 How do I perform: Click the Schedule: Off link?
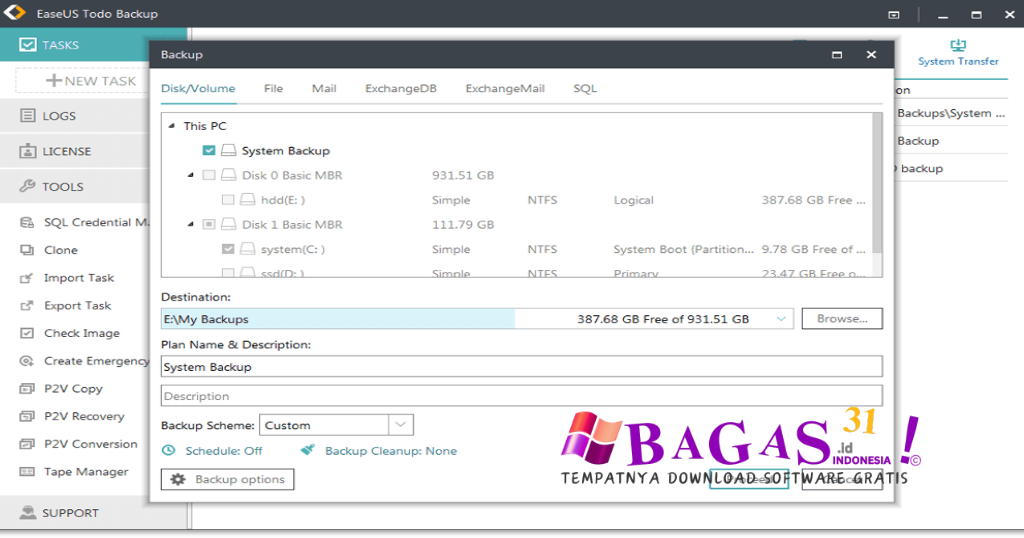pyautogui.click(x=223, y=451)
